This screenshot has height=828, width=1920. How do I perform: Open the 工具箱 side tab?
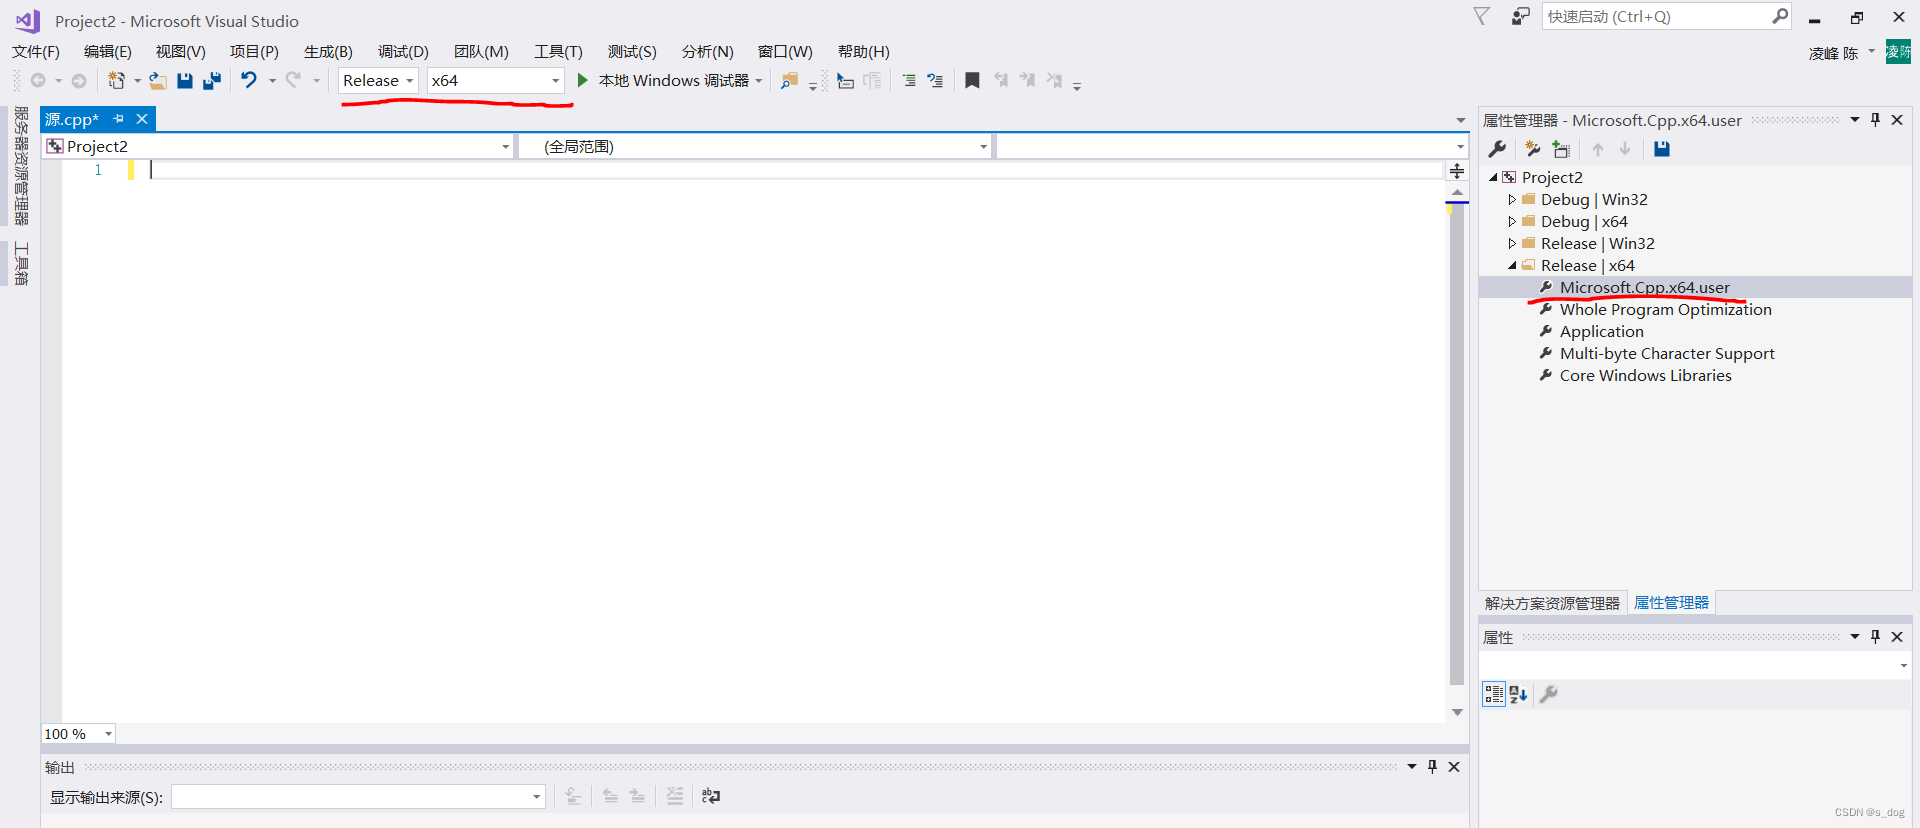pyautogui.click(x=21, y=264)
